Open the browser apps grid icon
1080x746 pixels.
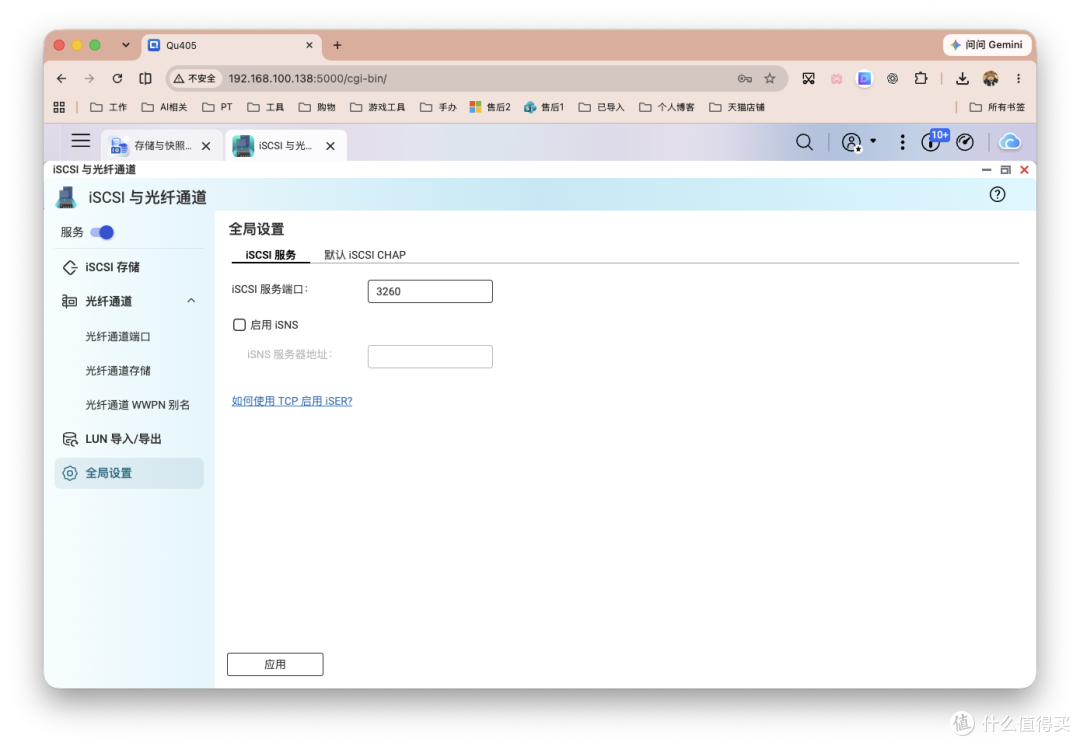pyautogui.click(x=59, y=107)
